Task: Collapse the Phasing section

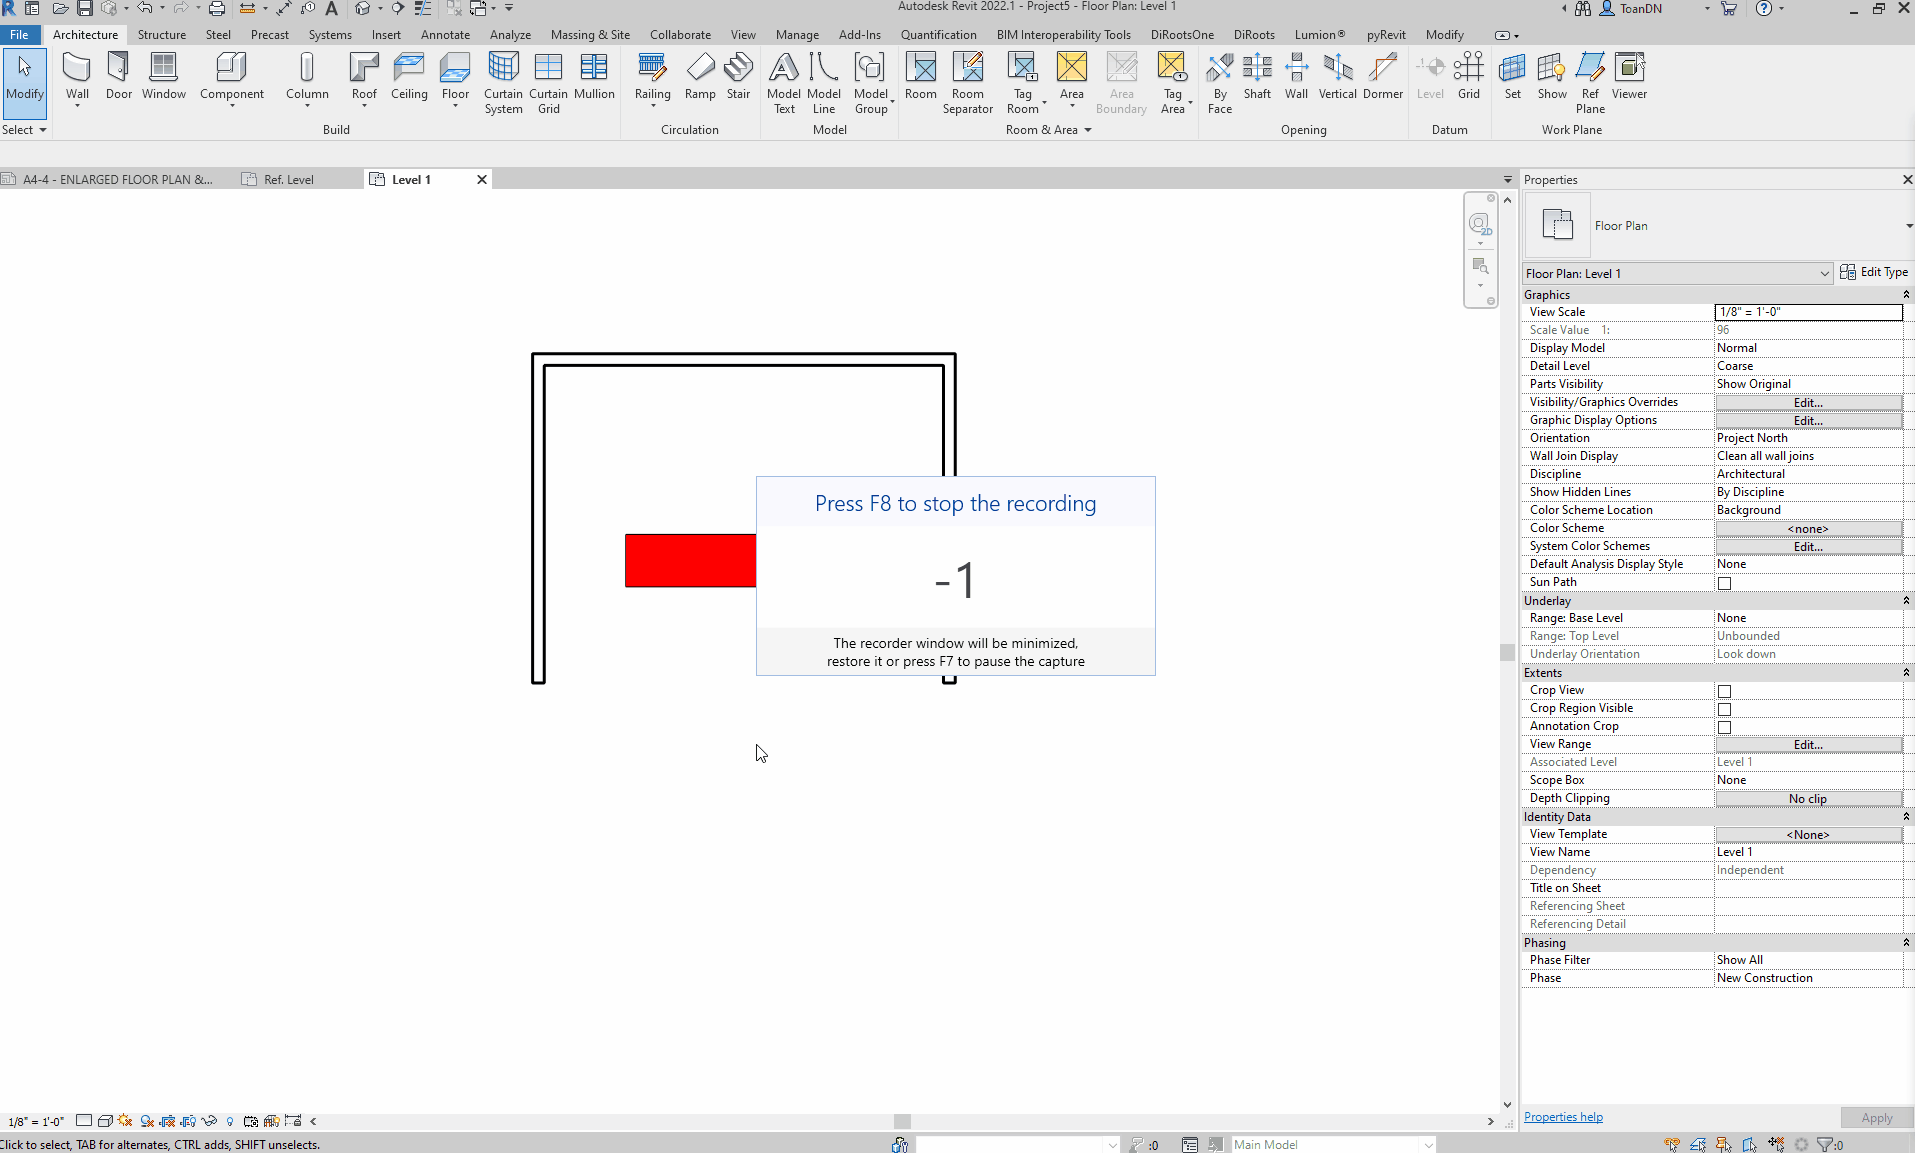Action: [1905, 942]
